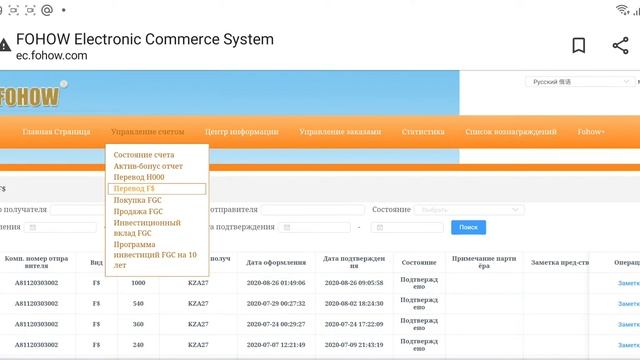The height and width of the screenshot is (360, 640).
Task: Click KZA27 in the 1000 row
Action: pos(198,283)
